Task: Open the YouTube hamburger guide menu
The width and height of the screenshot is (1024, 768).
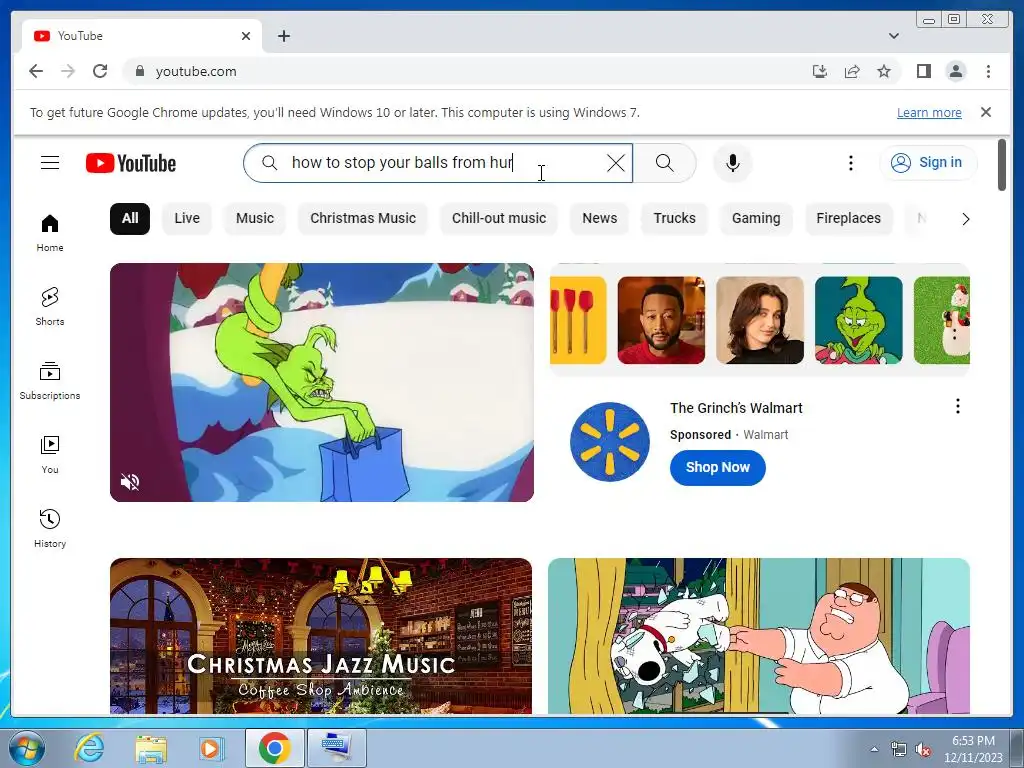Action: pos(50,163)
